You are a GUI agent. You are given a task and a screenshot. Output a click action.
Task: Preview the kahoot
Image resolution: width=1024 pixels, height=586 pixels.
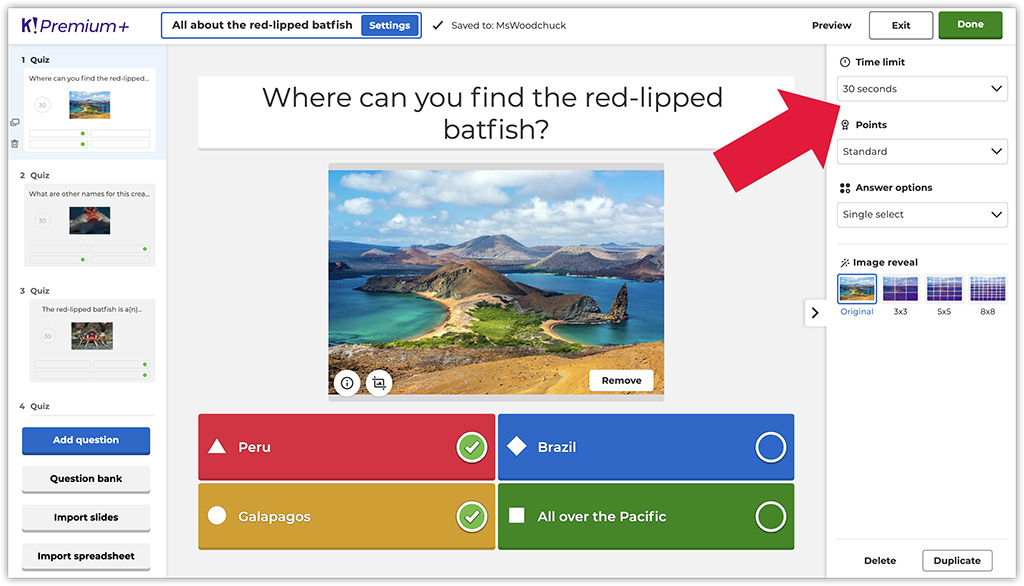[831, 24]
